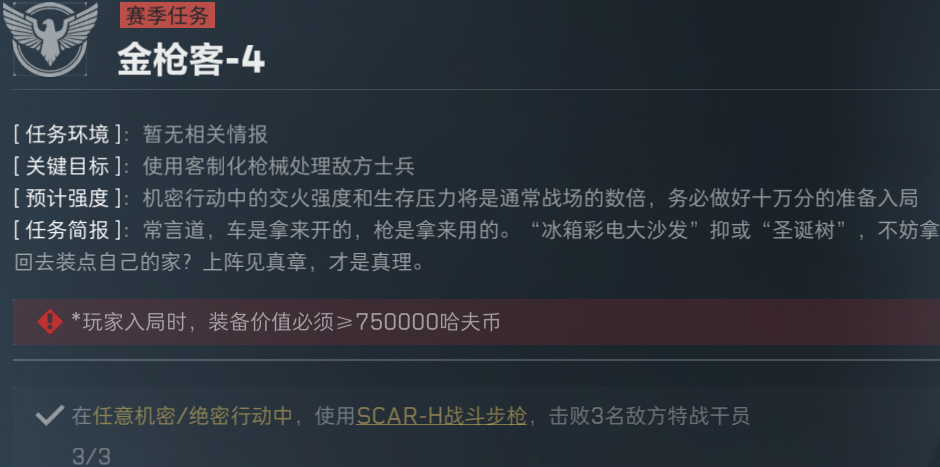The image size is (940, 467).
Task: Click the 关键目标 label
Action: coord(68,166)
